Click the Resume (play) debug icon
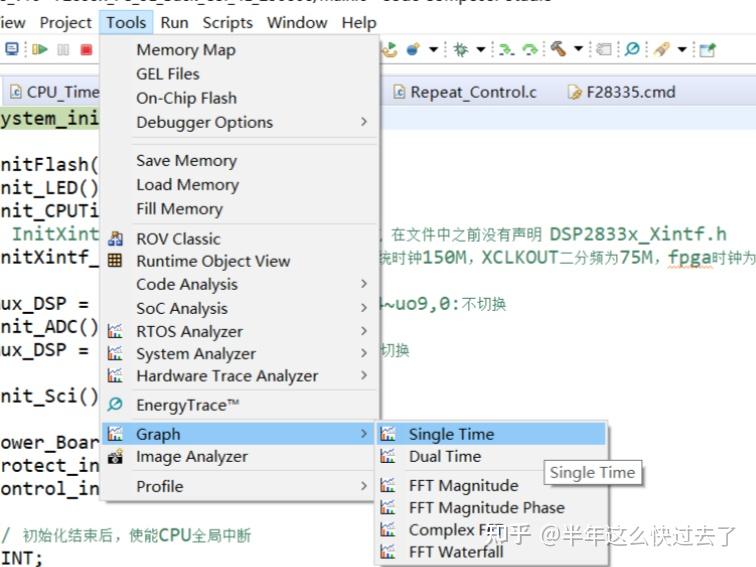Image resolution: width=756 pixels, height=567 pixels. click(40, 49)
